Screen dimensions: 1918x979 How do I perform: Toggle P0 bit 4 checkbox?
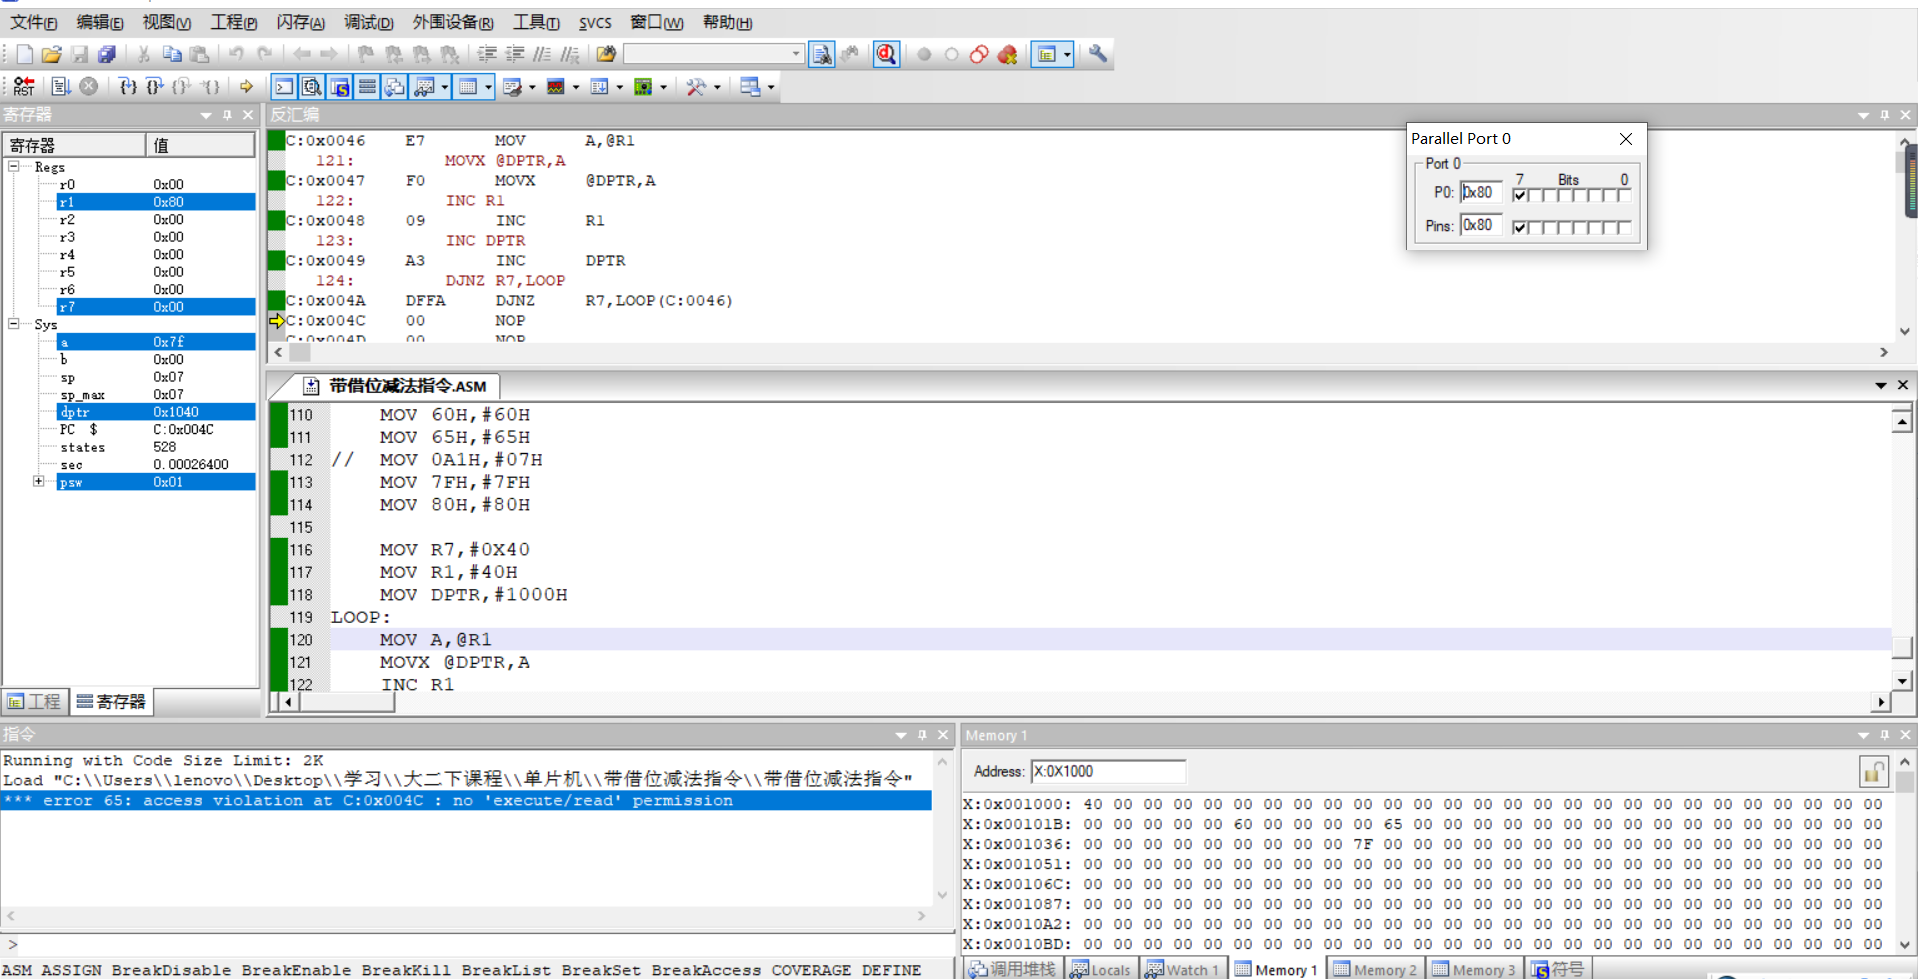(1565, 195)
